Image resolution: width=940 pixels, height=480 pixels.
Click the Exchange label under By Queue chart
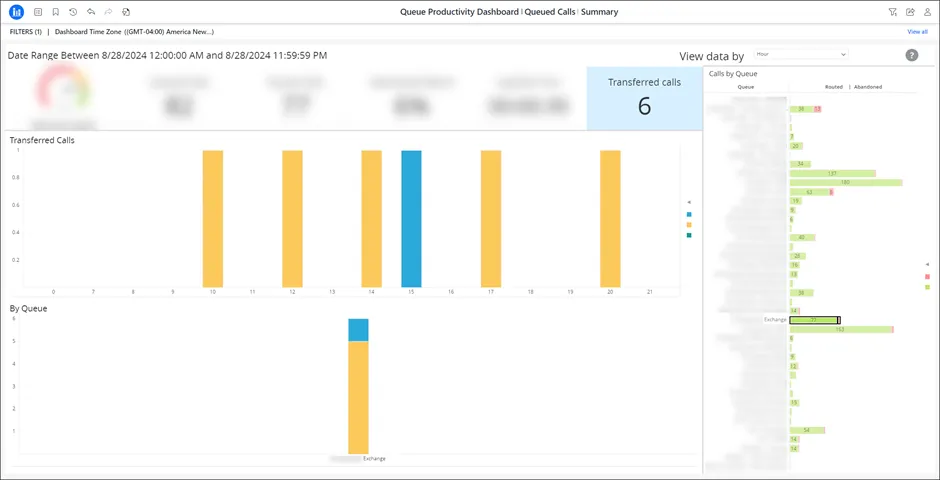tap(374, 458)
